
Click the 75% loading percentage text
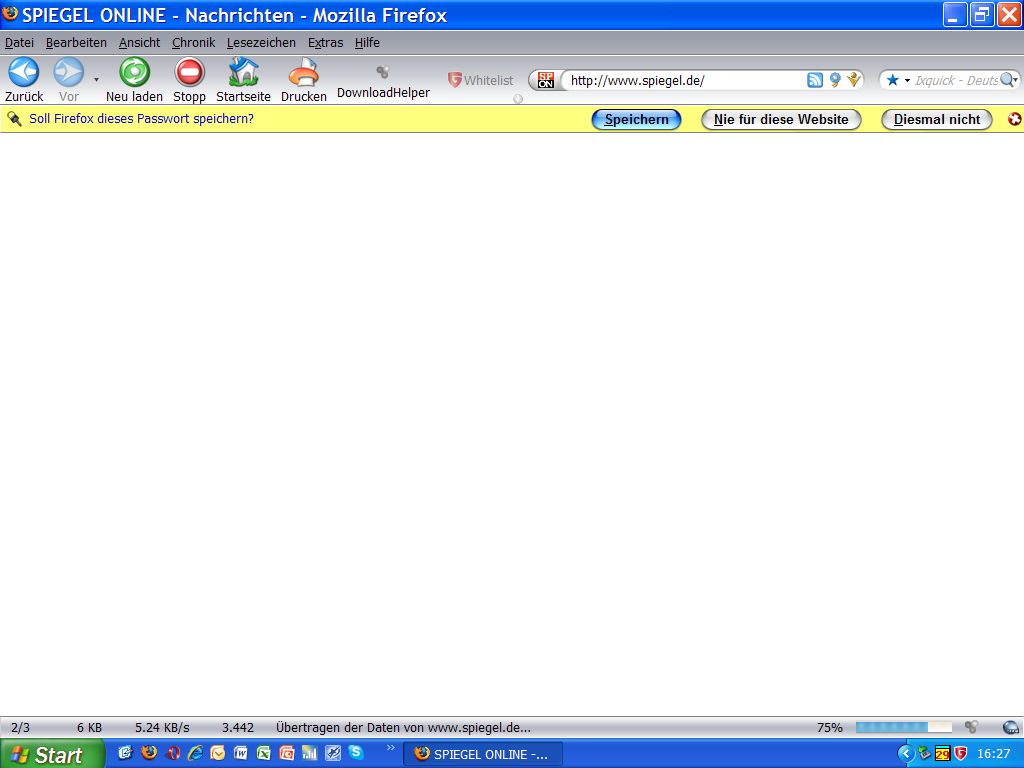coord(829,728)
